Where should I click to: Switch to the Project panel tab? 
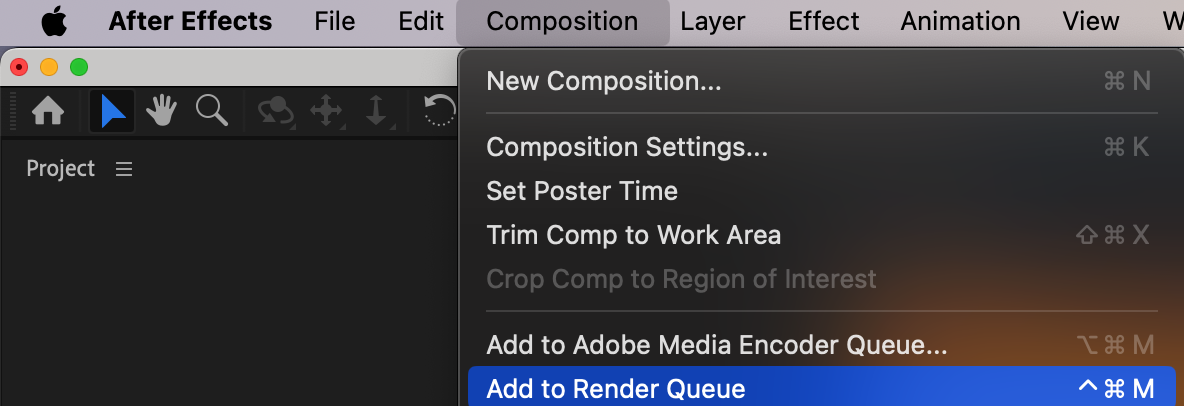click(x=60, y=169)
